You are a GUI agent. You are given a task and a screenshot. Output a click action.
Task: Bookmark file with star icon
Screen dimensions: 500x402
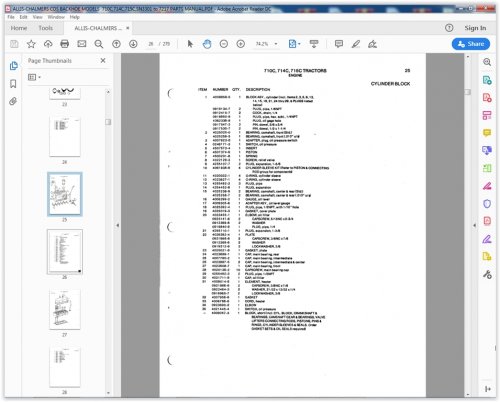(31, 44)
